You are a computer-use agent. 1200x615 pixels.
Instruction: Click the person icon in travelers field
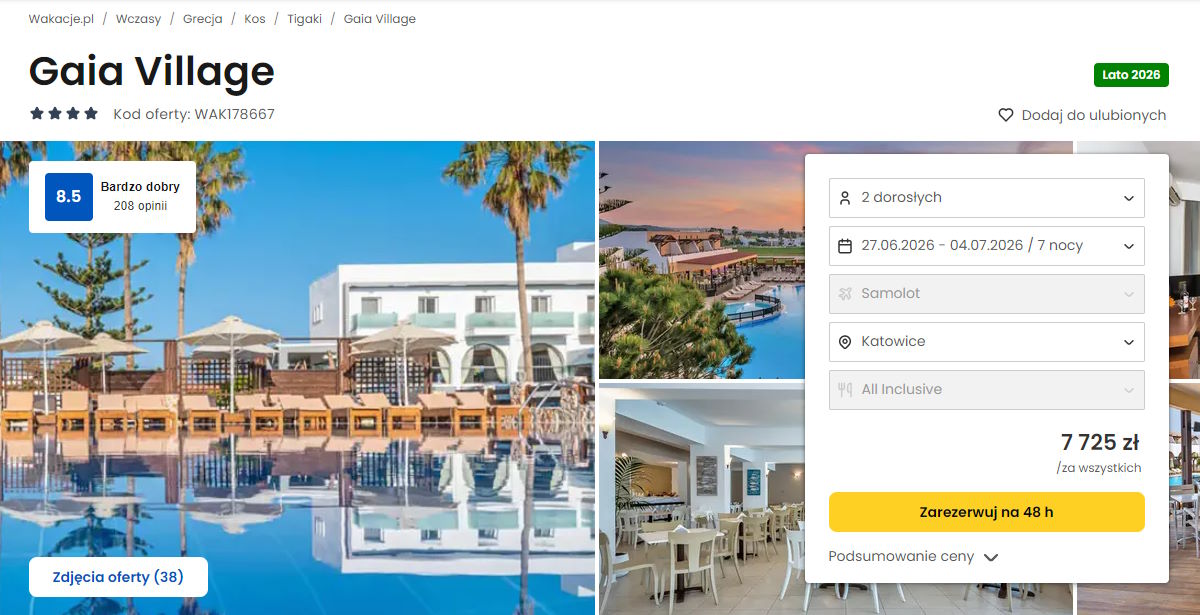click(845, 198)
